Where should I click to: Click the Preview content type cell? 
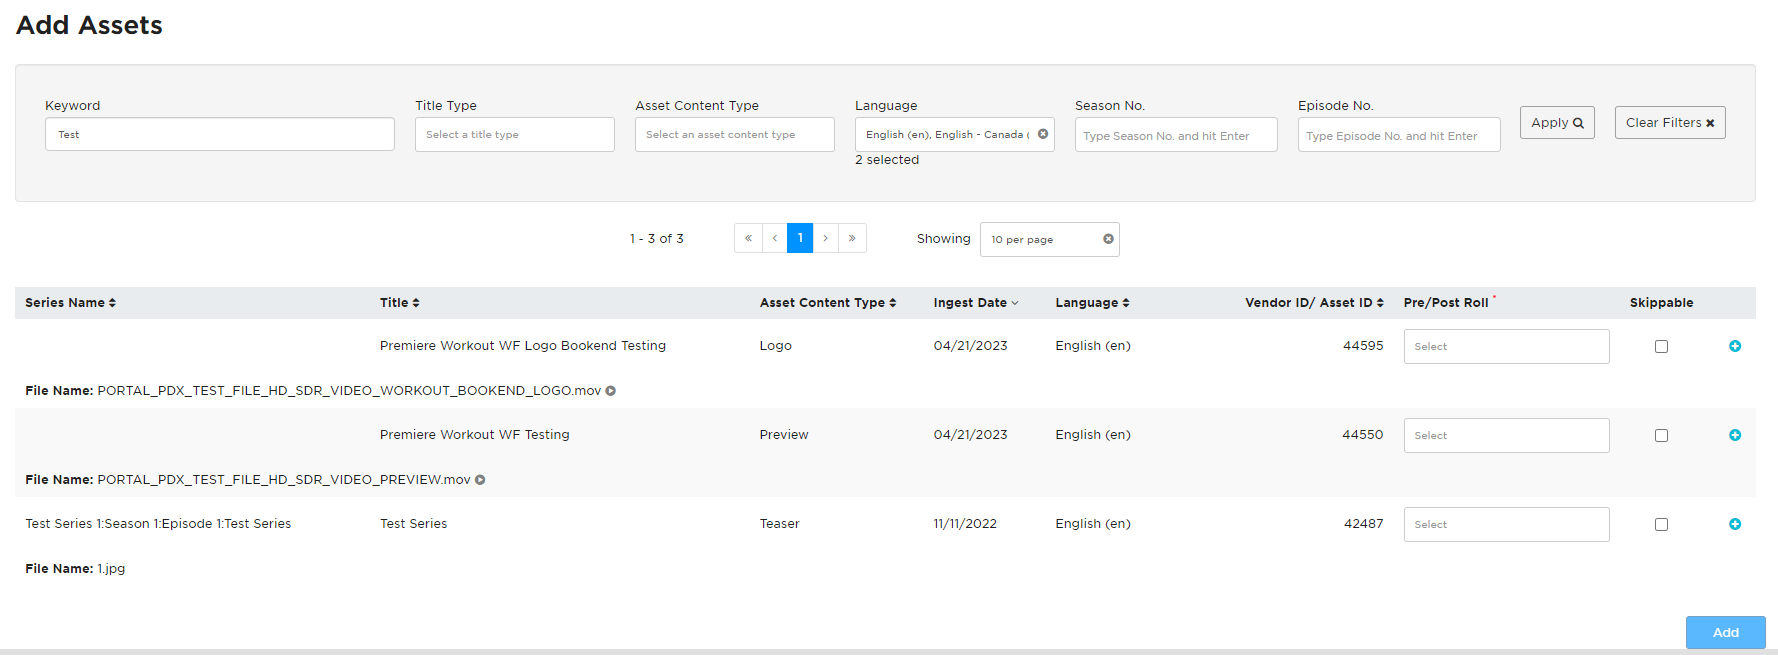(x=784, y=435)
